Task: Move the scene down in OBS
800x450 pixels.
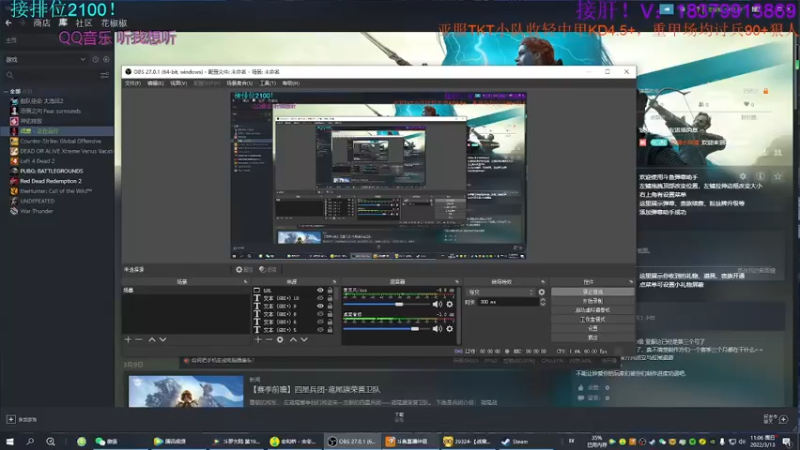Action: [163, 339]
